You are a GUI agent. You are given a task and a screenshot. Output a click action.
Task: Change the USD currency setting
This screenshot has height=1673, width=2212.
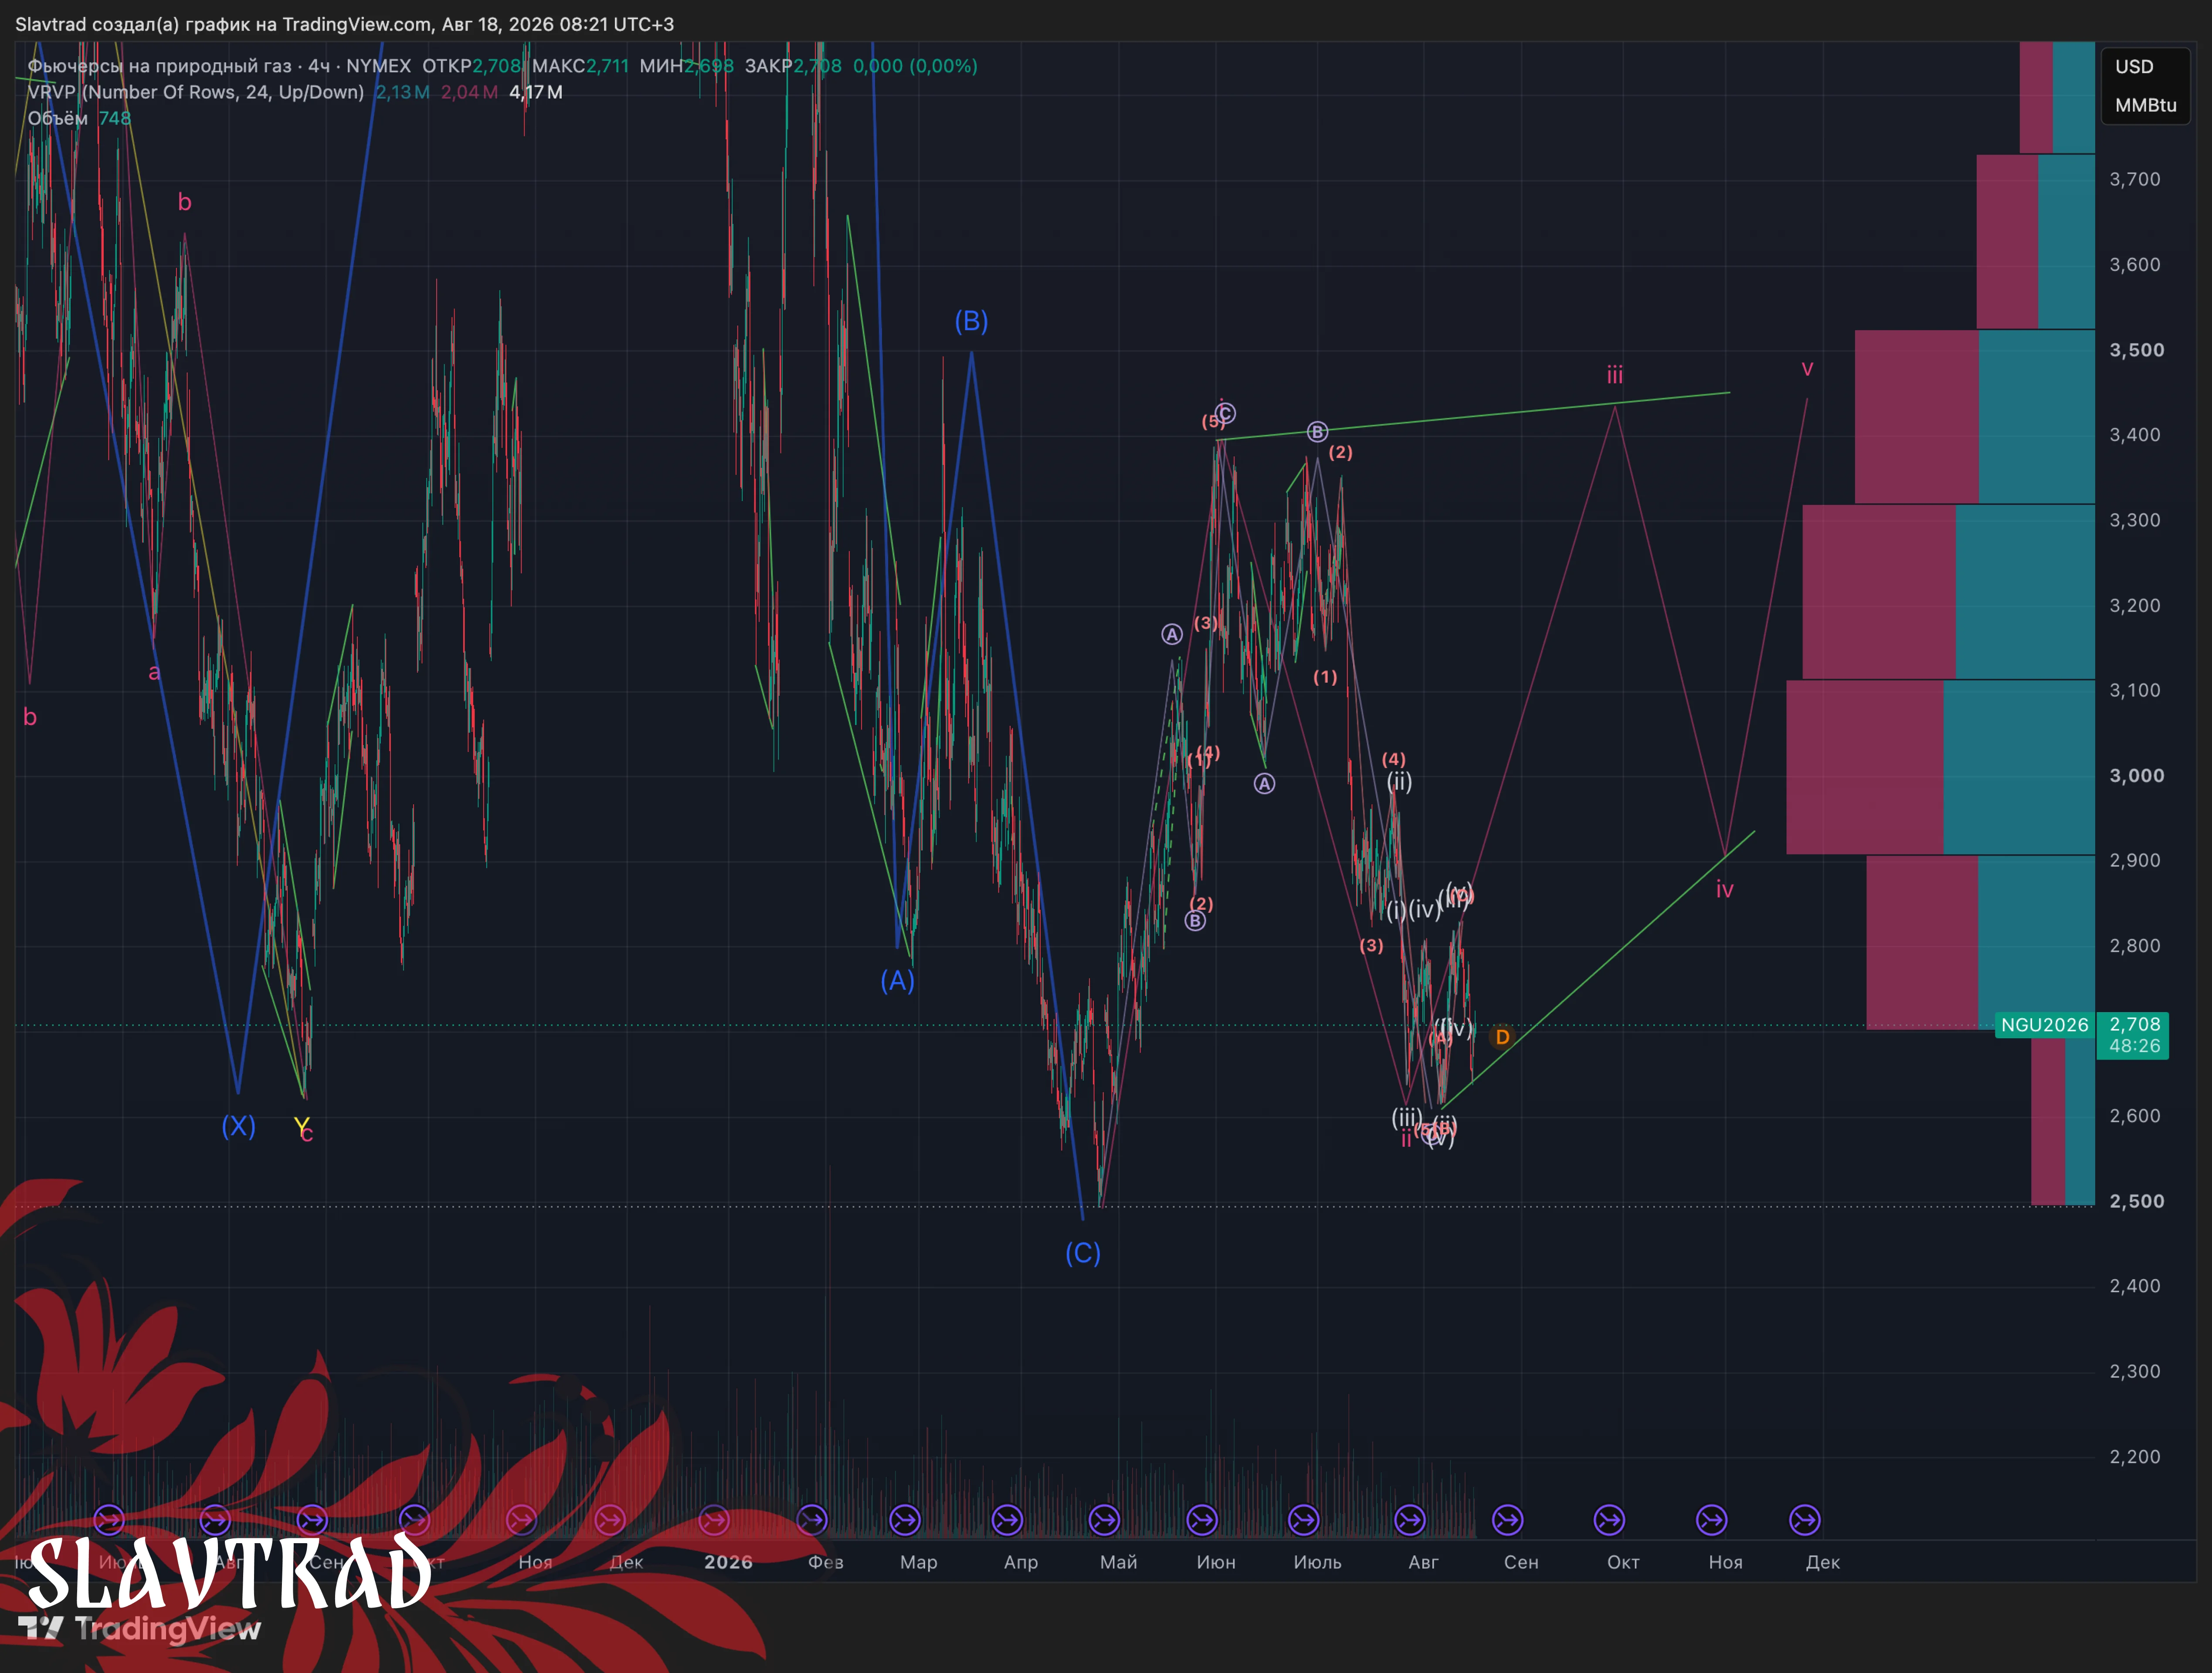tap(2134, 67)
